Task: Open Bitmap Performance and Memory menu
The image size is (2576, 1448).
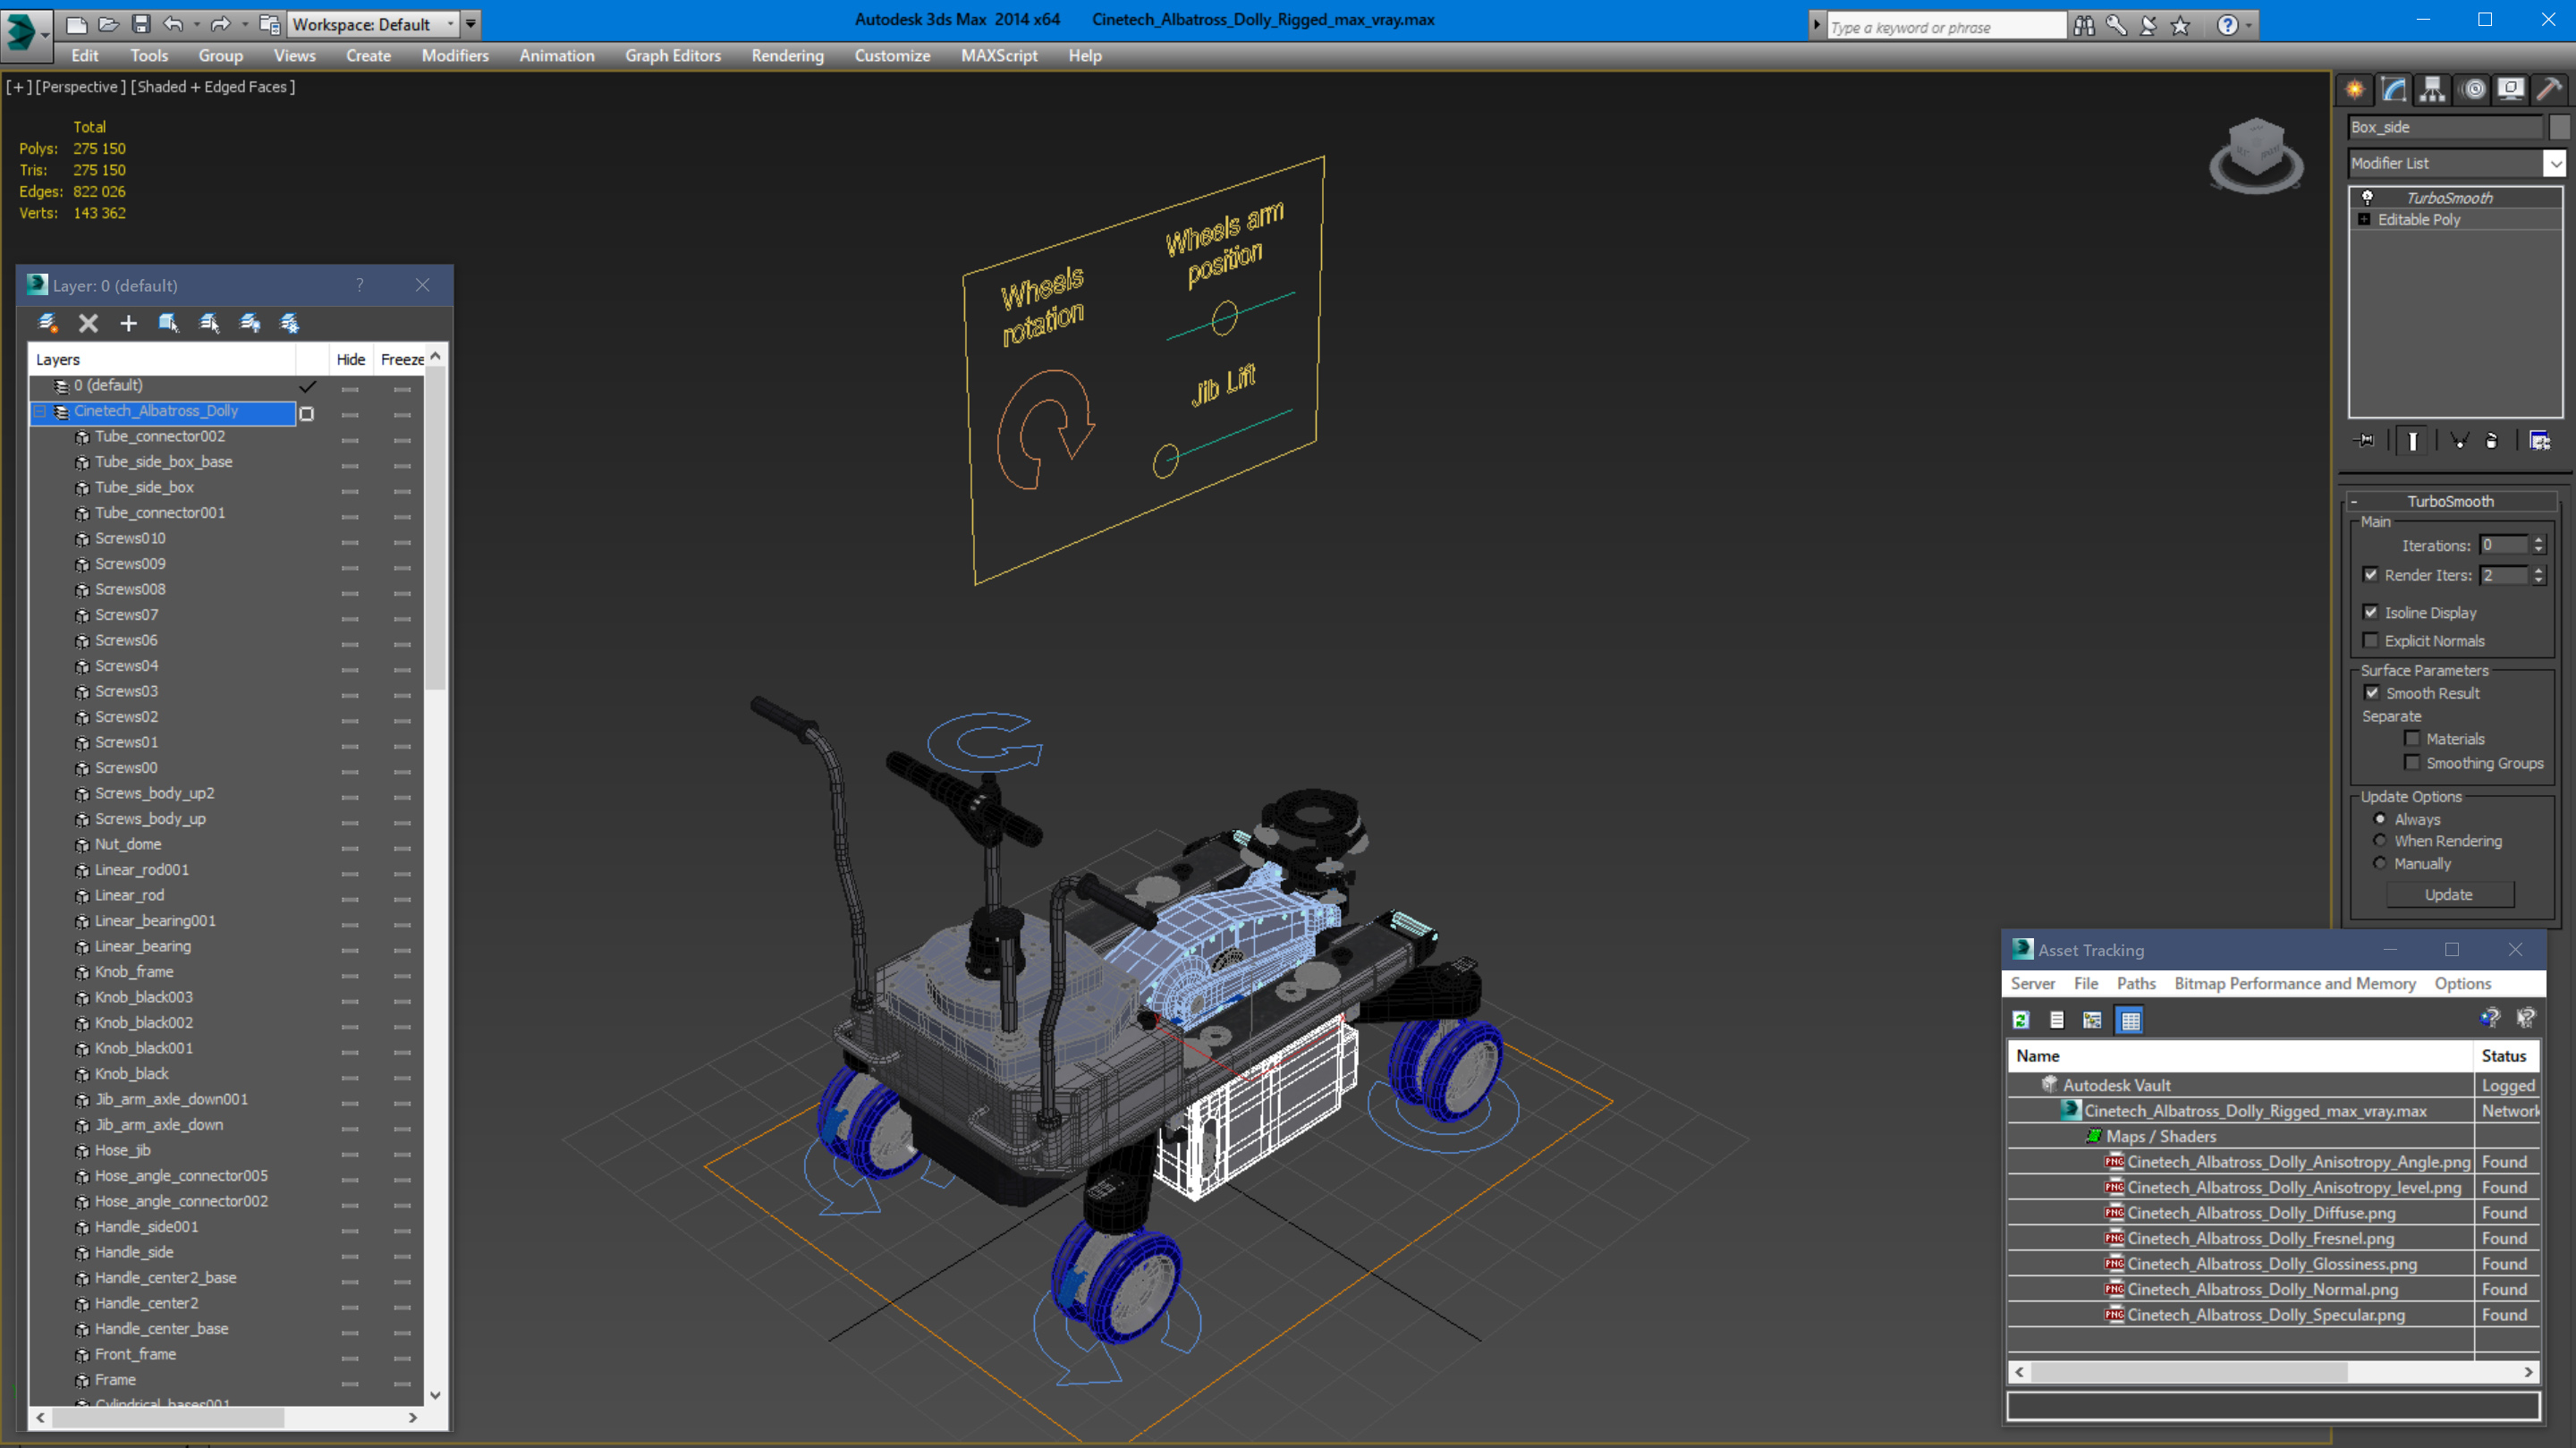Action: tap(2294, 983)
